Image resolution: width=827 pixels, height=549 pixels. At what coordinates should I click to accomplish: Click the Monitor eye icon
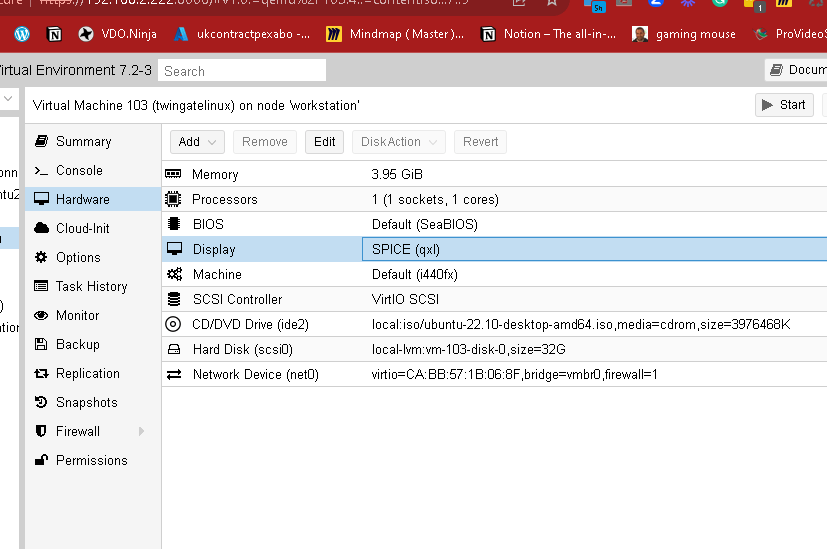[x=41, y=315]
